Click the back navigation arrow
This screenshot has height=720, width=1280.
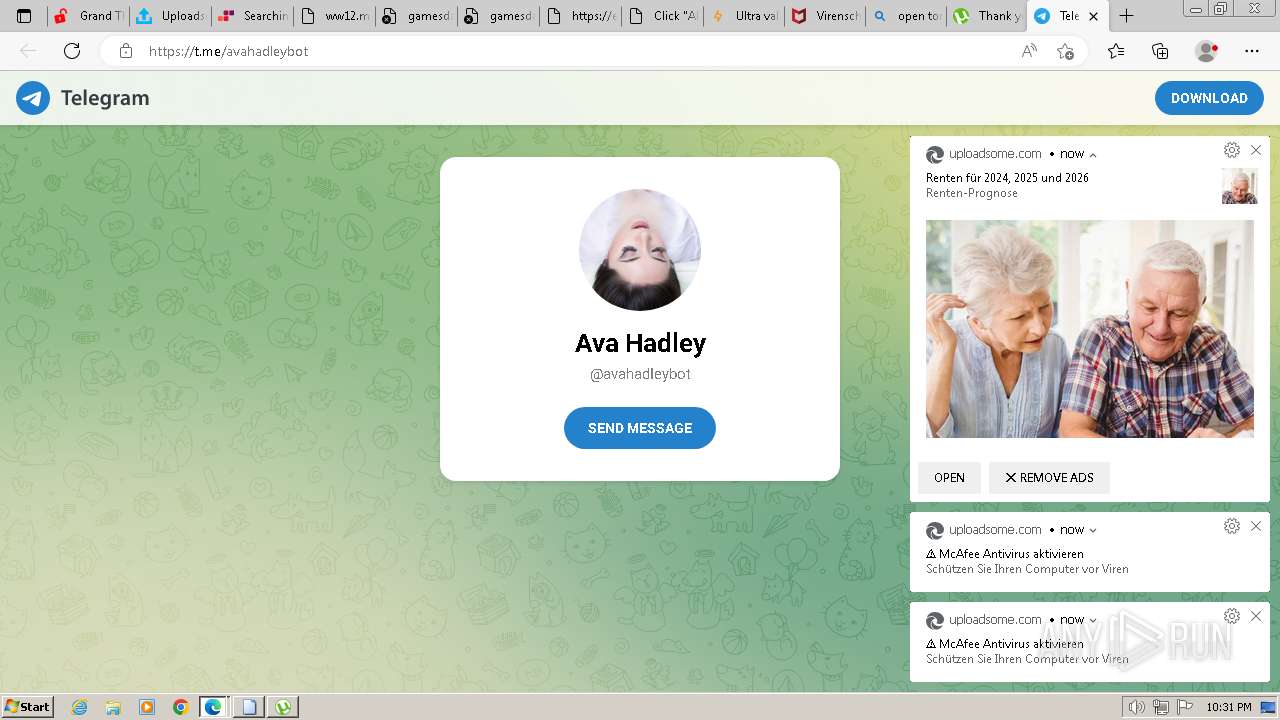(28, 51)
